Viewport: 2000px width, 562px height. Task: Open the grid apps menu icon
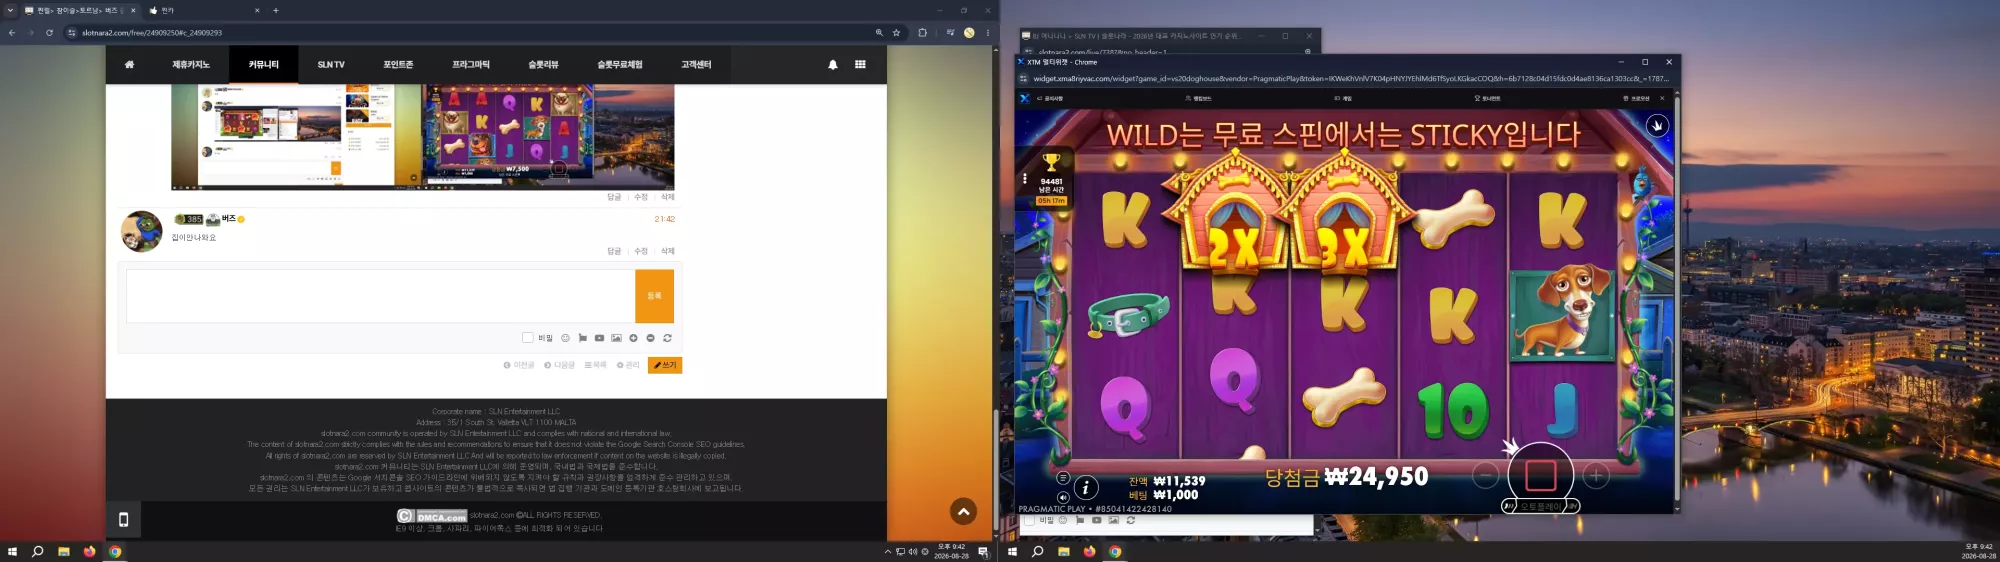point(860,64)
